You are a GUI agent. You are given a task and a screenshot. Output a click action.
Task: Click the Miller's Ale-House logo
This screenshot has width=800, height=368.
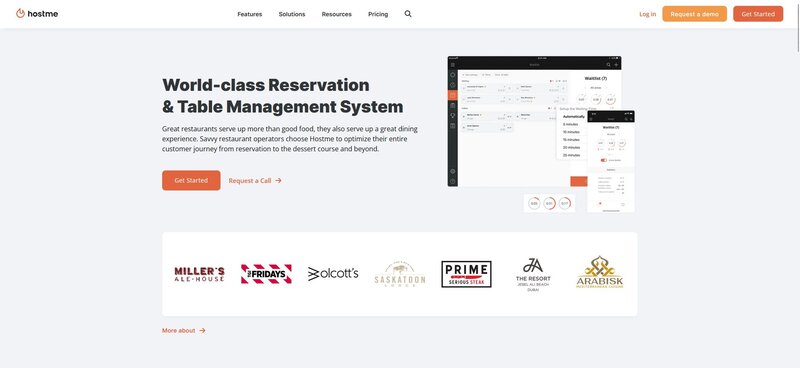[199, 274]
